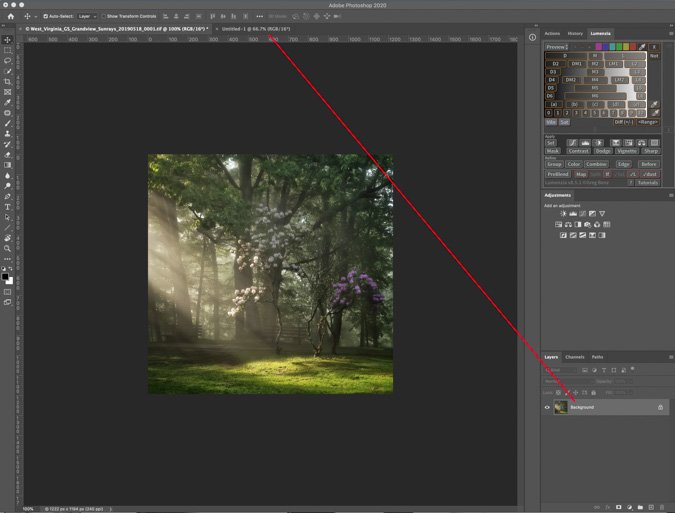Click the Lumenzia Combine button
The width and height of the screenshot is (675, 513).
(596, 164)
